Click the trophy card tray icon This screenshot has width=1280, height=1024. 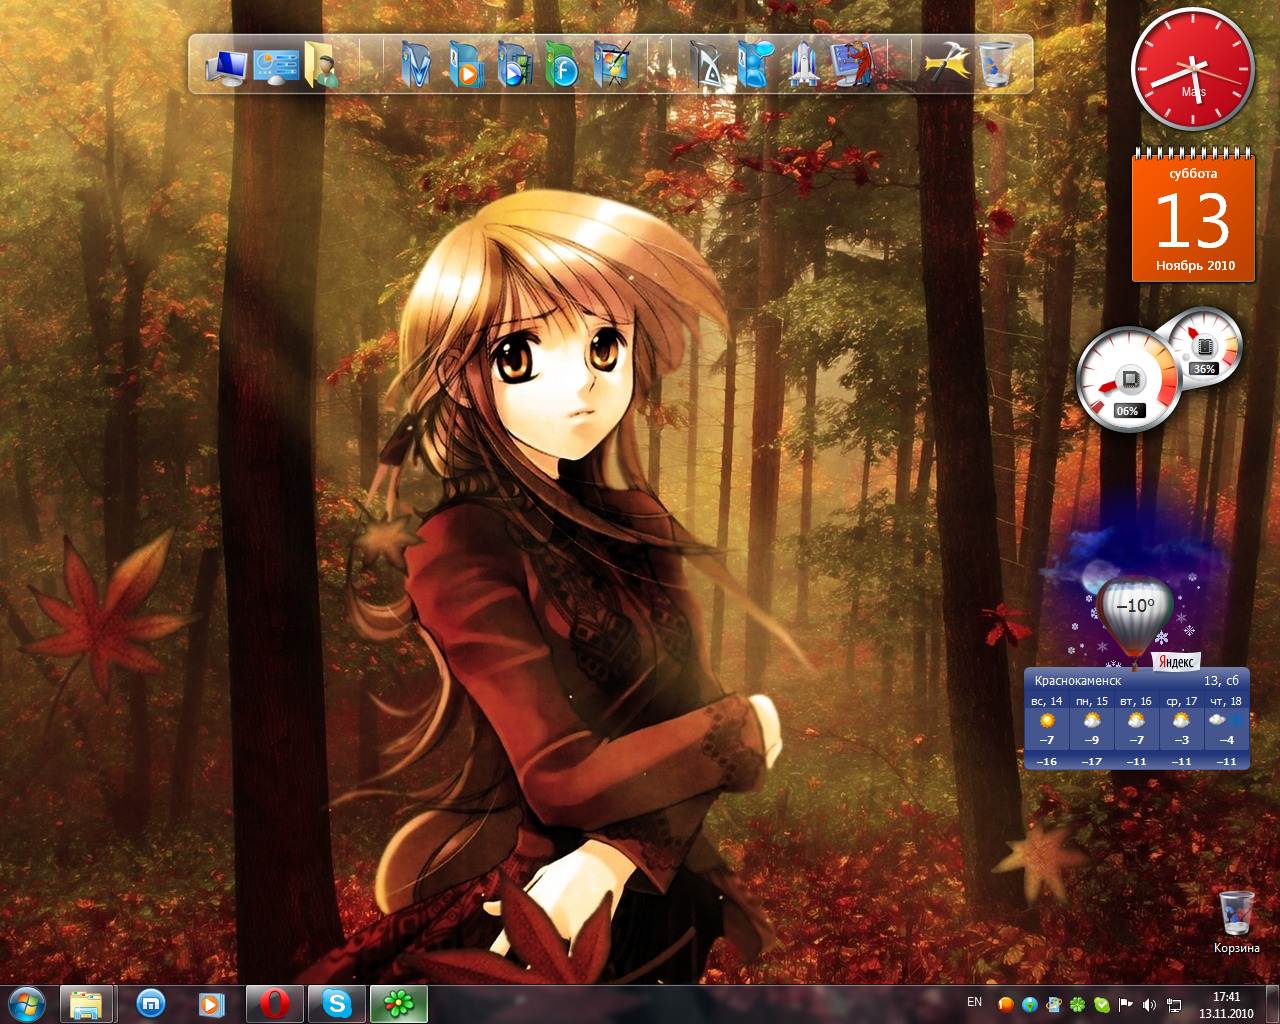click(x=1054, y=1004)
